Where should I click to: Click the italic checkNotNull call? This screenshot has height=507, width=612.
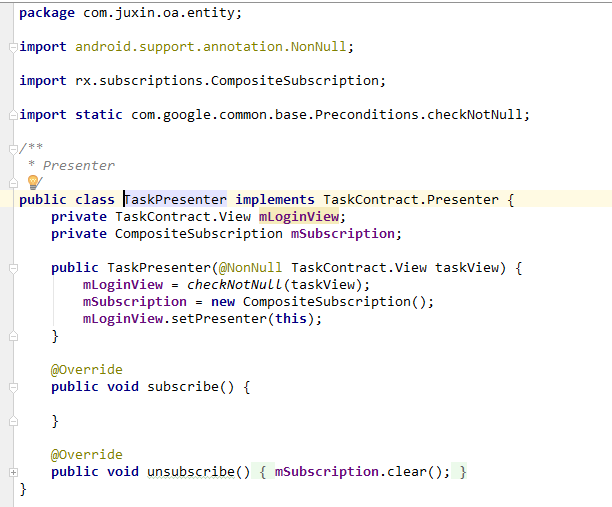tap(234, 285)
